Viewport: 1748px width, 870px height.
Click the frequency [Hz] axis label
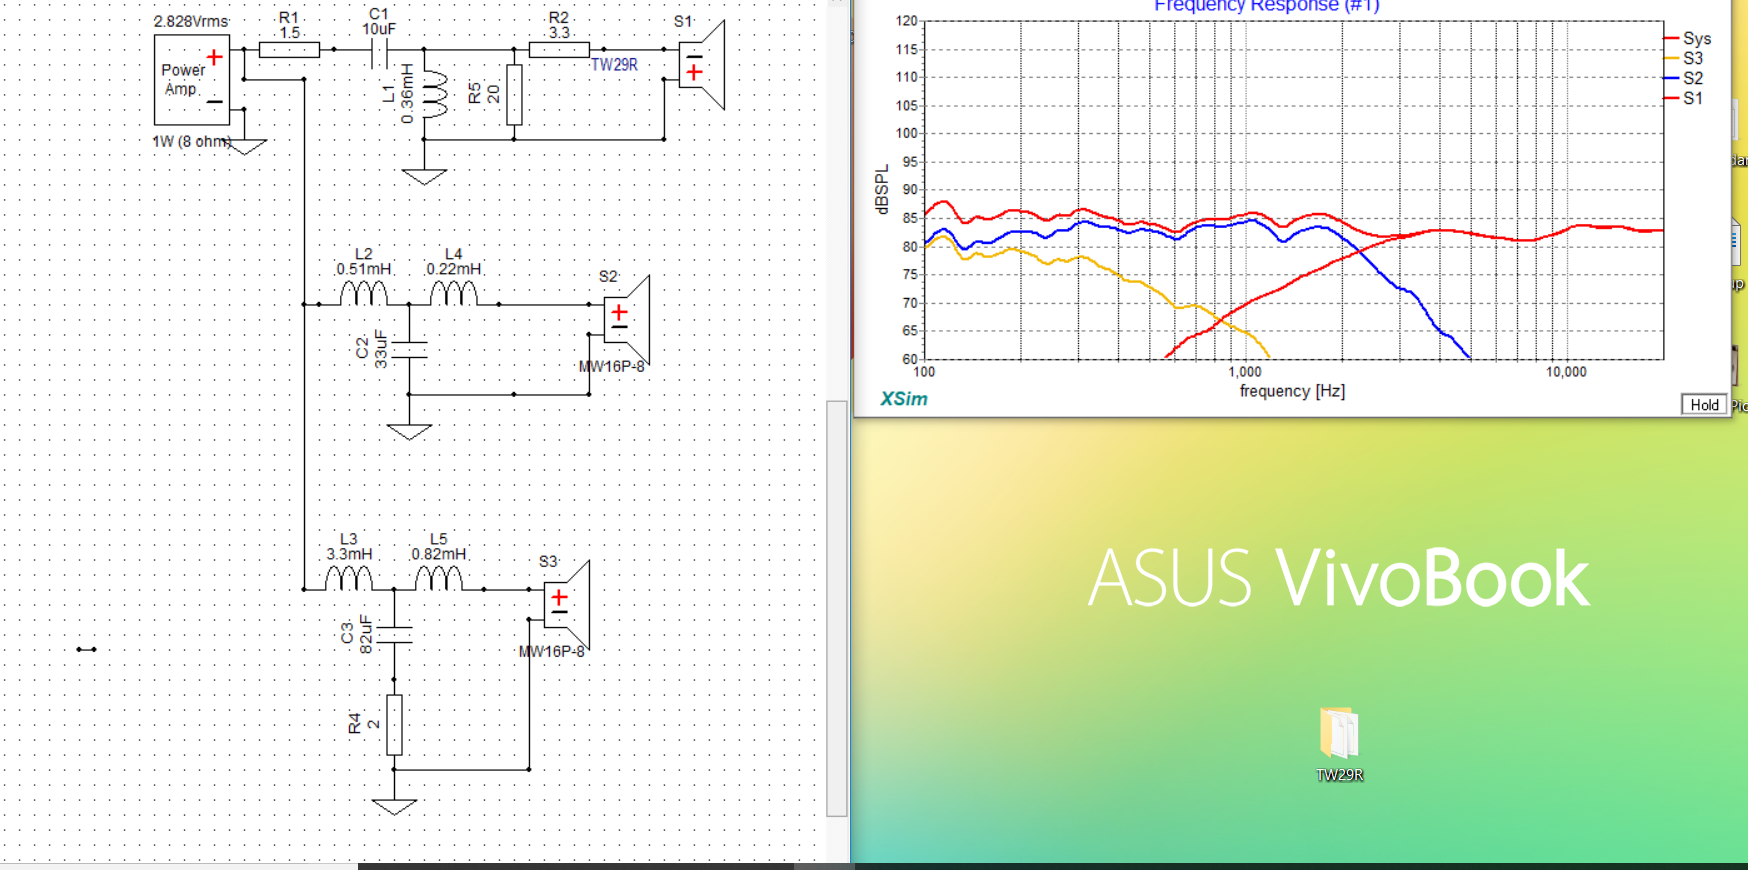(x=1292, y=391)
